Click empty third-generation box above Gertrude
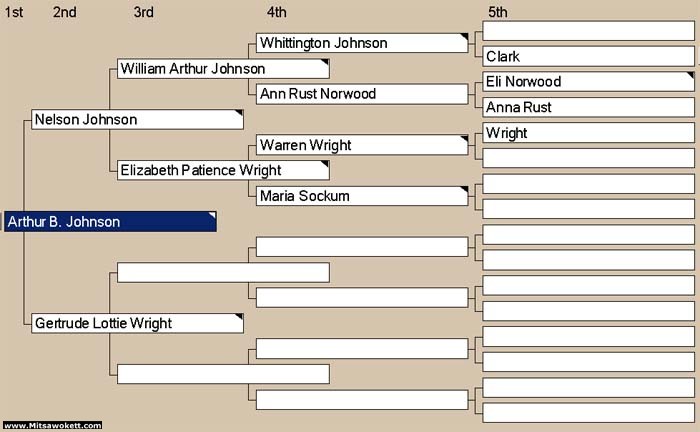 point(223,272)
